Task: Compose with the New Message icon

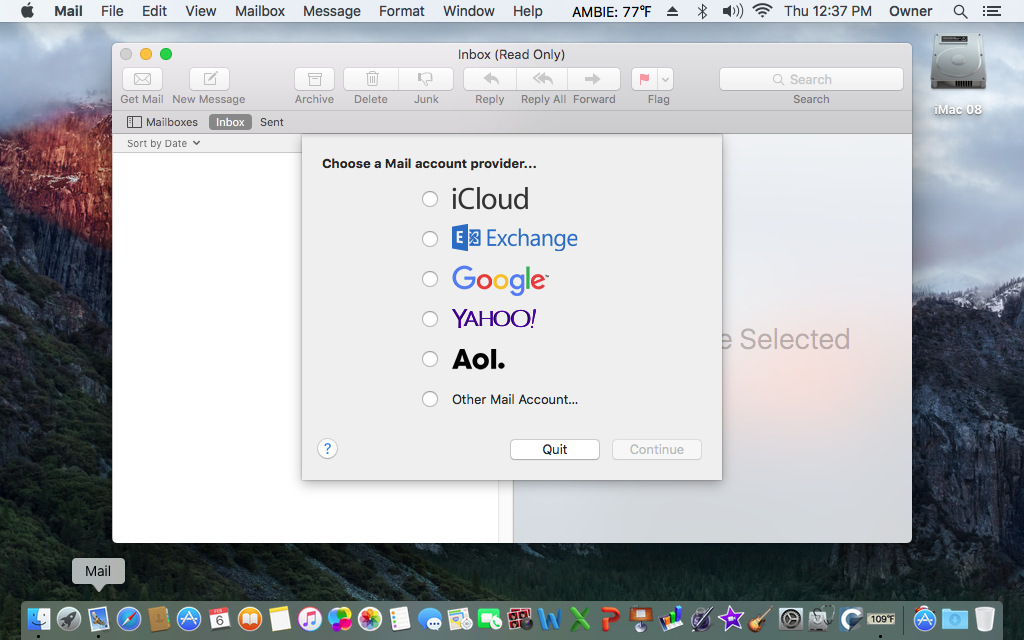Action: 210,79
